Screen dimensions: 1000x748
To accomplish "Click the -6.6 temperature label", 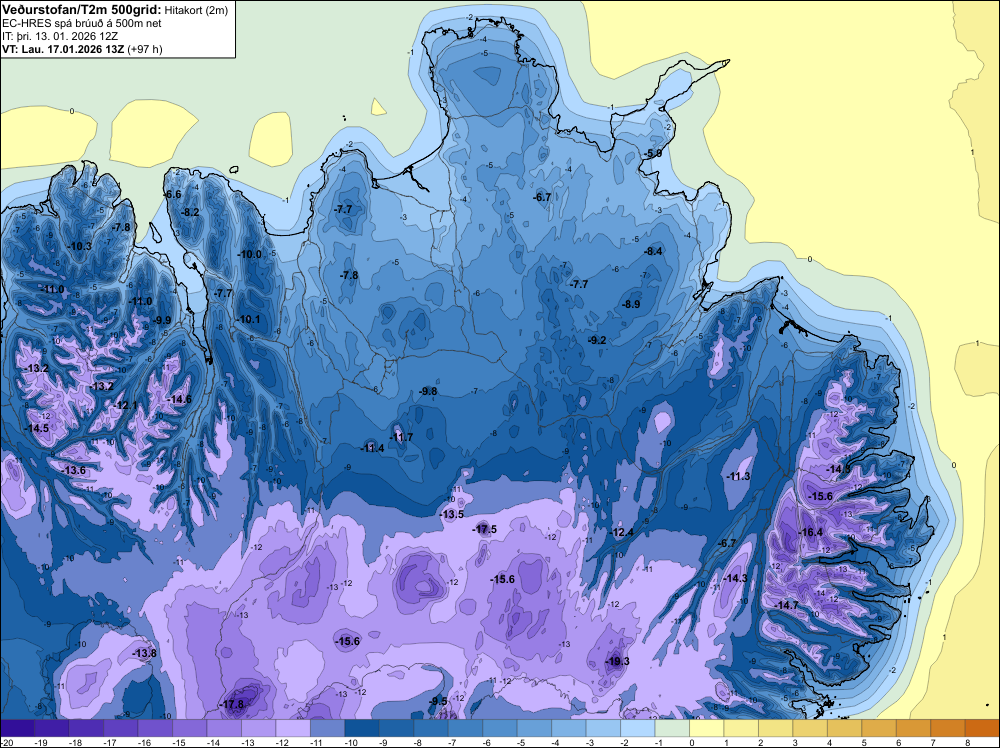I will tap(173, 194).
